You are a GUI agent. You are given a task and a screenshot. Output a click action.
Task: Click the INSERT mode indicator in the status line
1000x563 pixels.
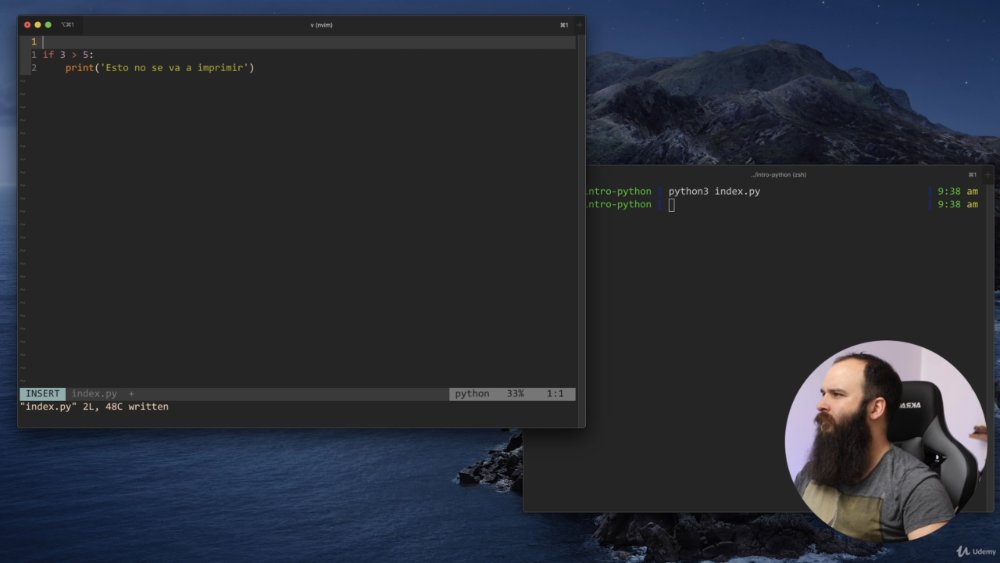(x=43, y=394)
